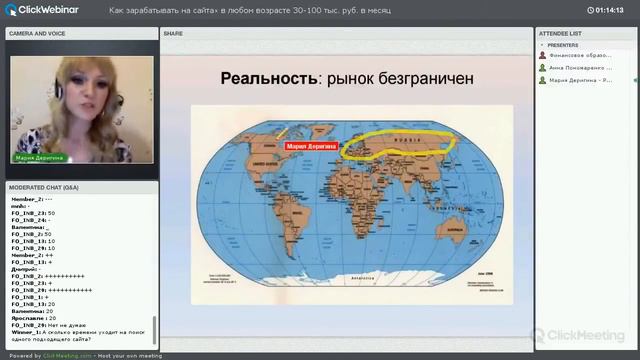This screenshot has width=640, height=360.
Task: Click the SHARE panel header
Action: [x=346, y=33]
